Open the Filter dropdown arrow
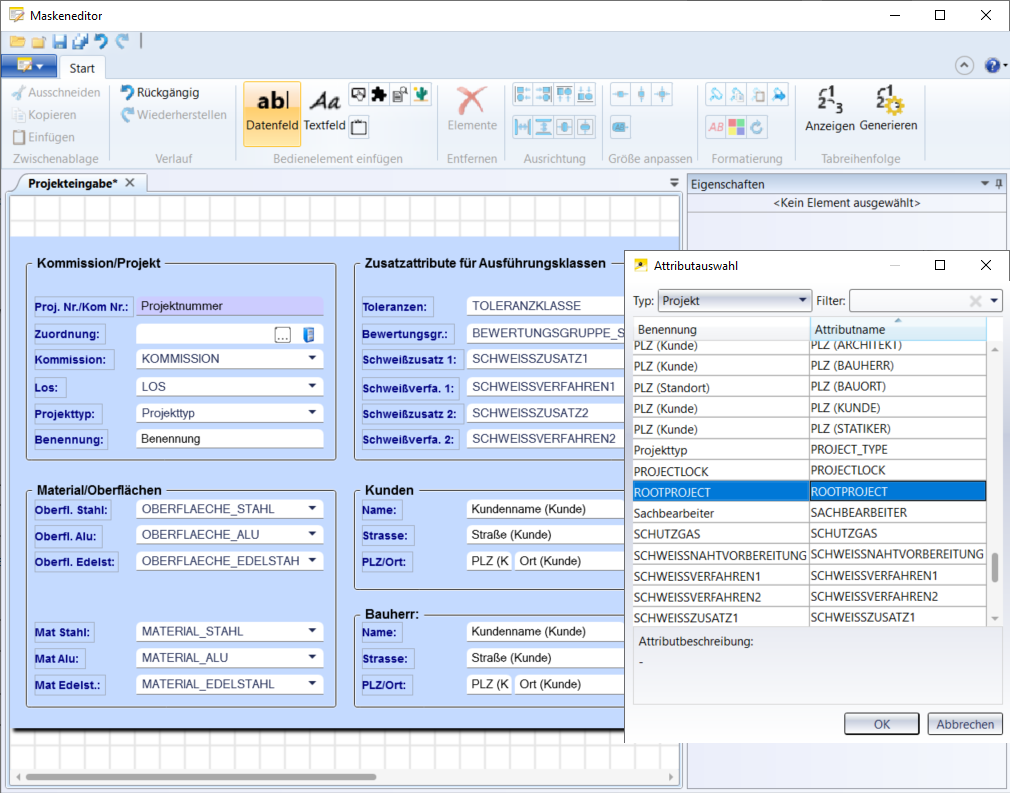Screen dimensions: 1010x793 (994, 300)
